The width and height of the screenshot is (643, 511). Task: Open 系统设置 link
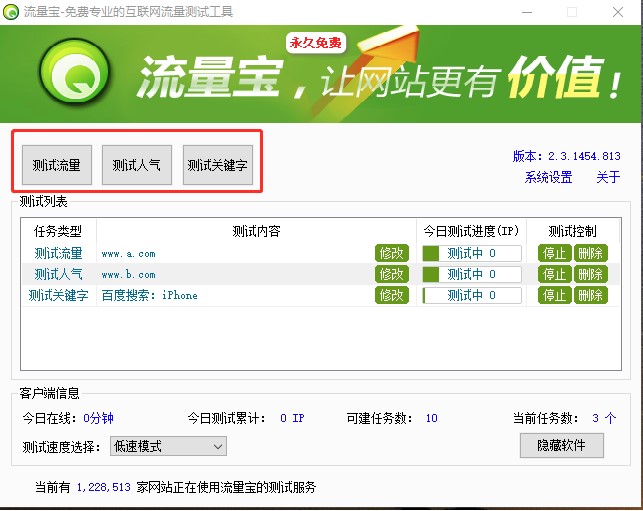tap(548, 177)
